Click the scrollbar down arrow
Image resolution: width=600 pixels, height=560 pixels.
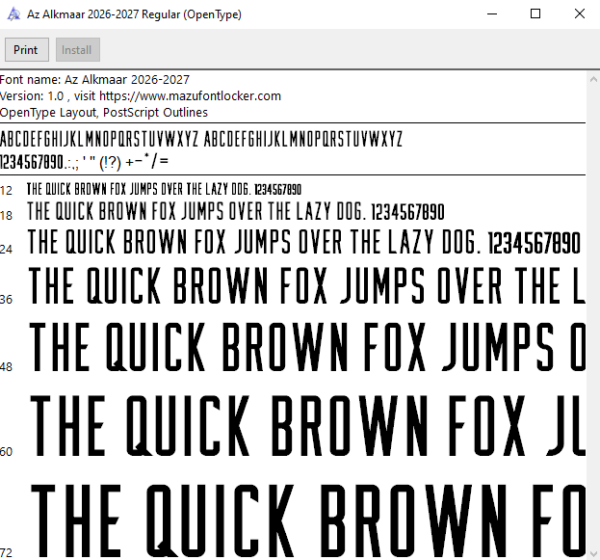click(x=593, y=553)
